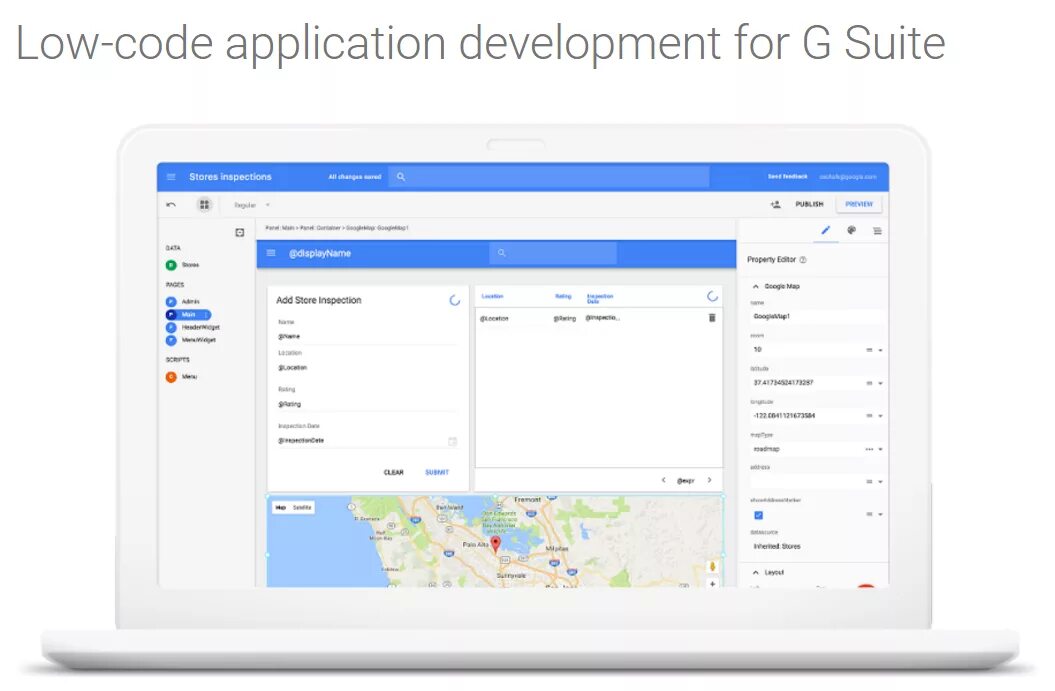This screenshot has height=691, width=1055.
Task: Open the latitude property dropdown arrow
Action: pos(880,384)
